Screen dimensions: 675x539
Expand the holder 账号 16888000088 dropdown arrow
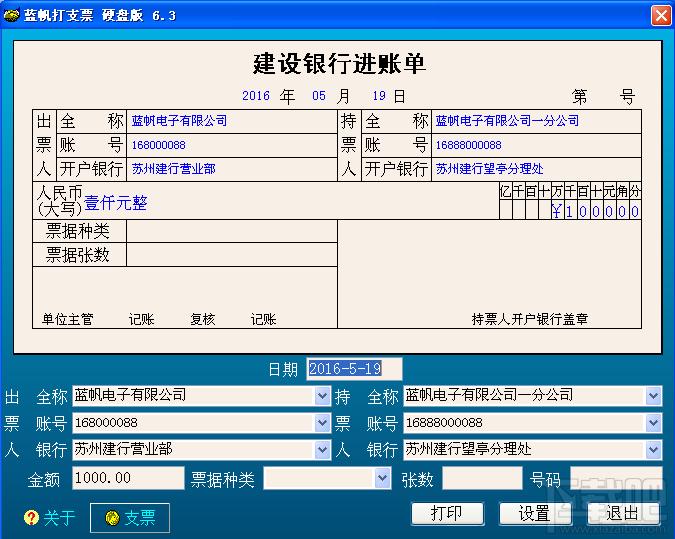(653, 423)
